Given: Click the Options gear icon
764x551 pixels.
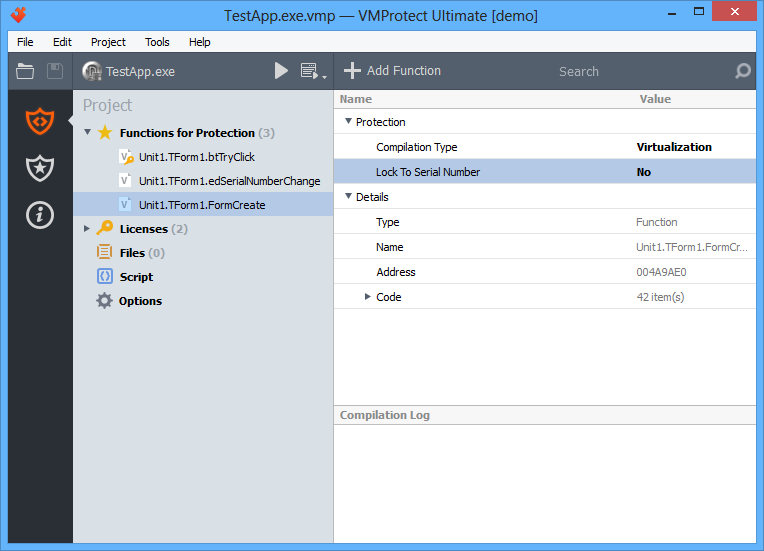Looking at the screenshot, I should [104, 301].
